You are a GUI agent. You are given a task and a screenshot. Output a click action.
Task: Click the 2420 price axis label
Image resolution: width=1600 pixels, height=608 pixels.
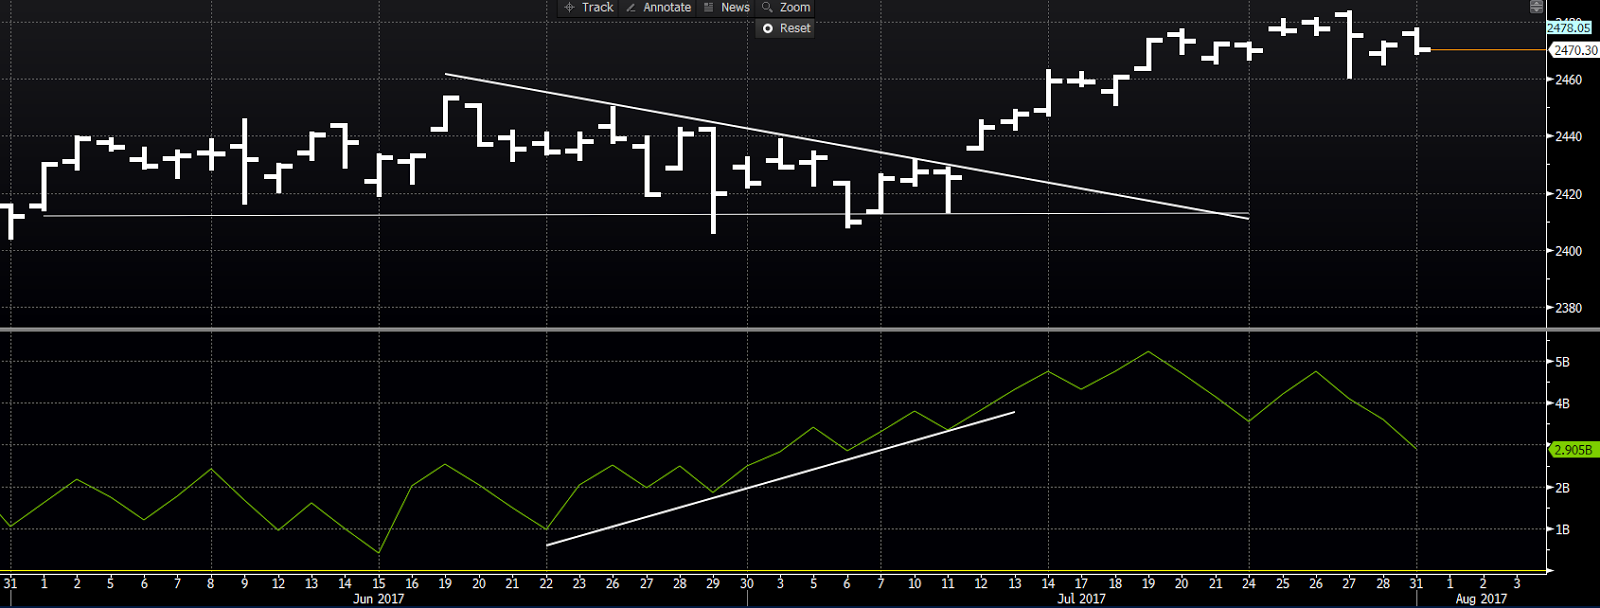coord(1568,194)
